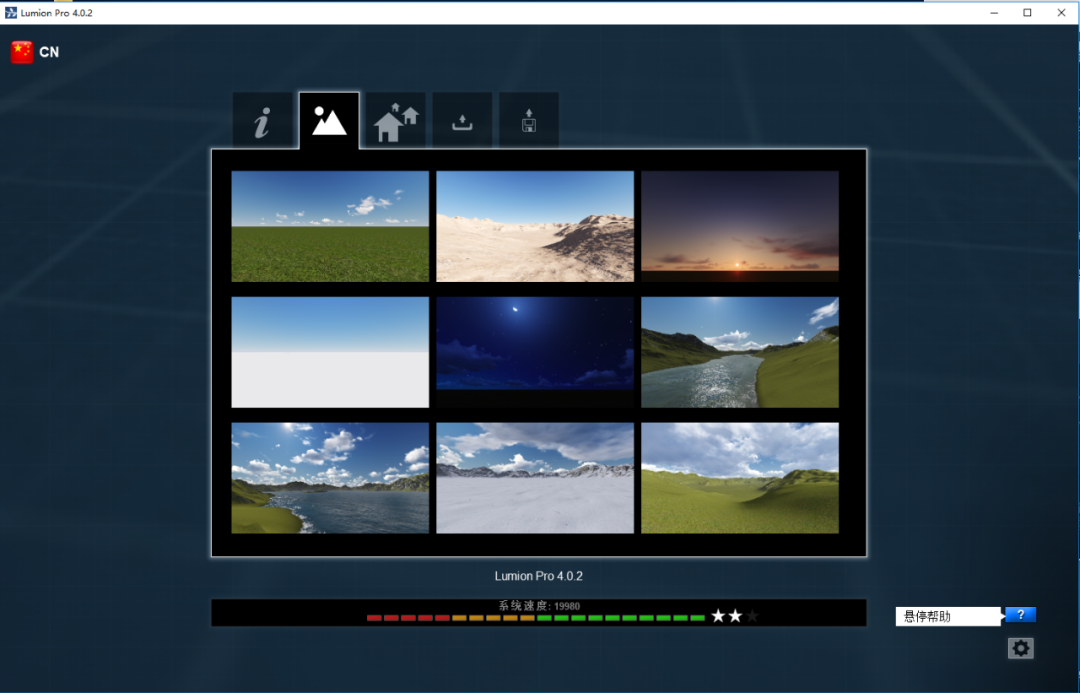The image size is (1080, 693).
Task: Click the blue question mark help button
Action: point(1020,614)
